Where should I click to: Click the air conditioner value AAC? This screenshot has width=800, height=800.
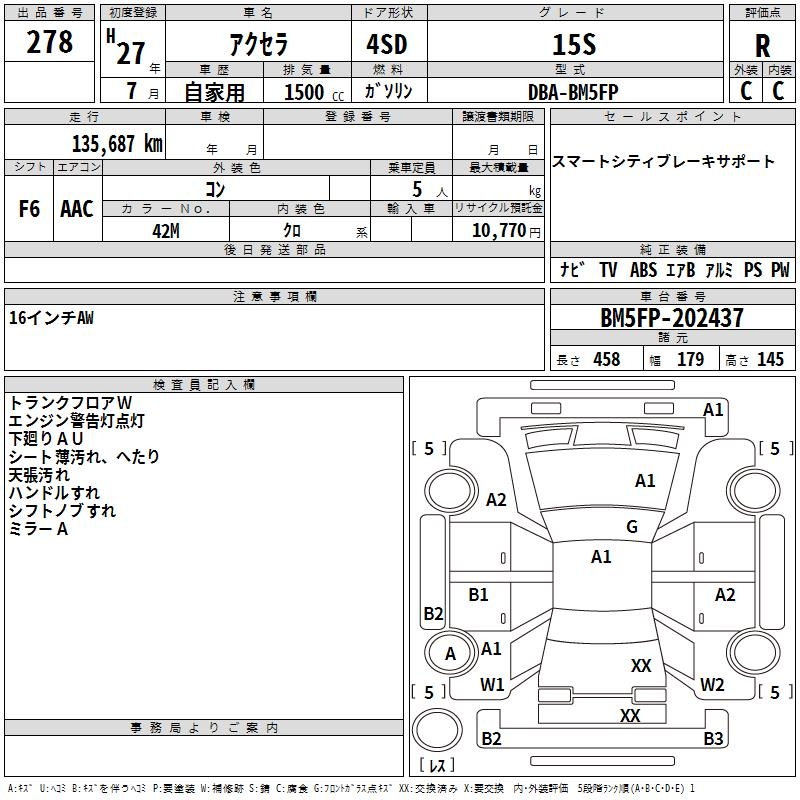(x=77, y=209)
